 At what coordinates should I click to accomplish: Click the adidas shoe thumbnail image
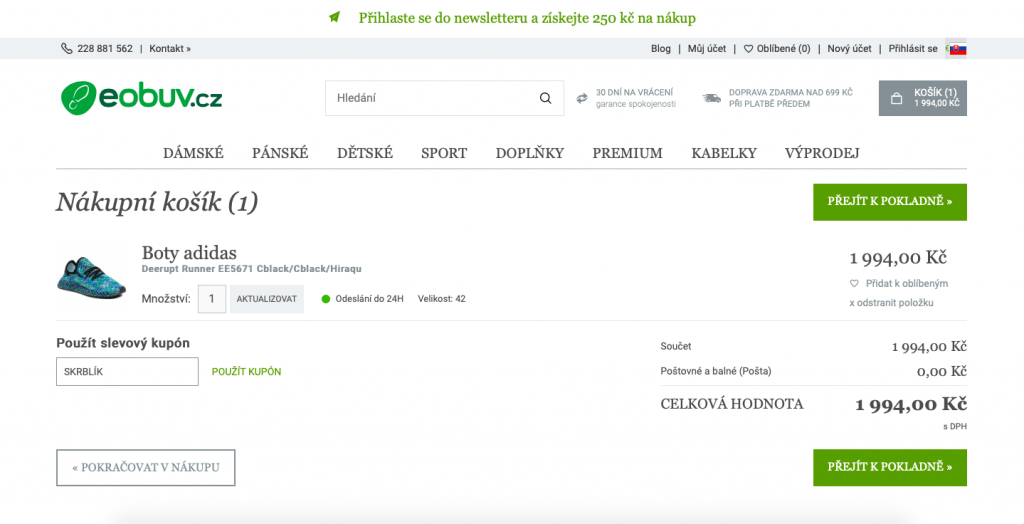click(91, 276)
